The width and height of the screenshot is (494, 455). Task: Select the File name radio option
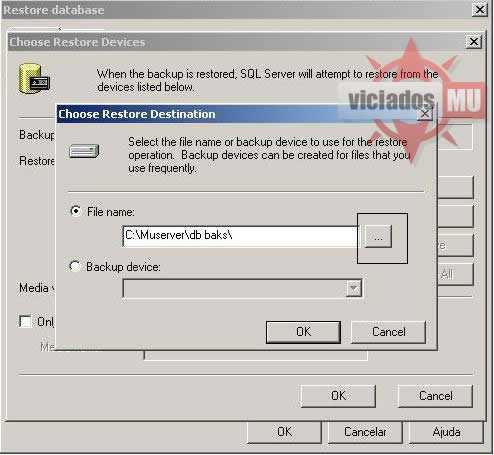pyautogui.click(x=76, y=211)
